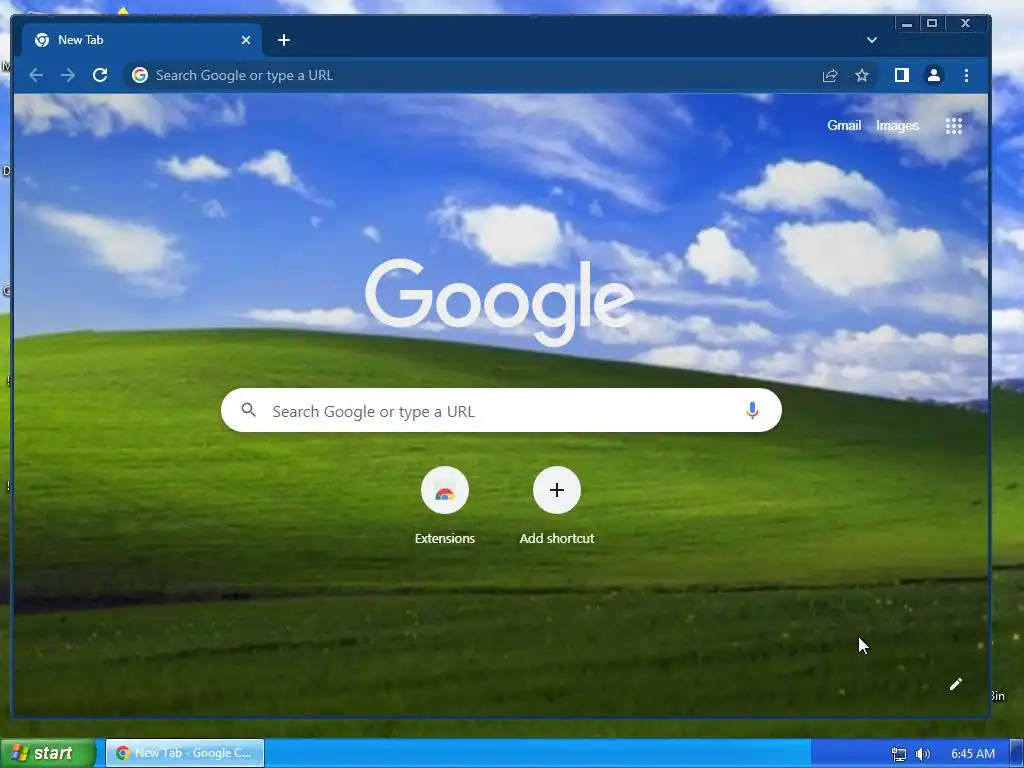
Task: Open the Images link
Action: pos(897,125)
